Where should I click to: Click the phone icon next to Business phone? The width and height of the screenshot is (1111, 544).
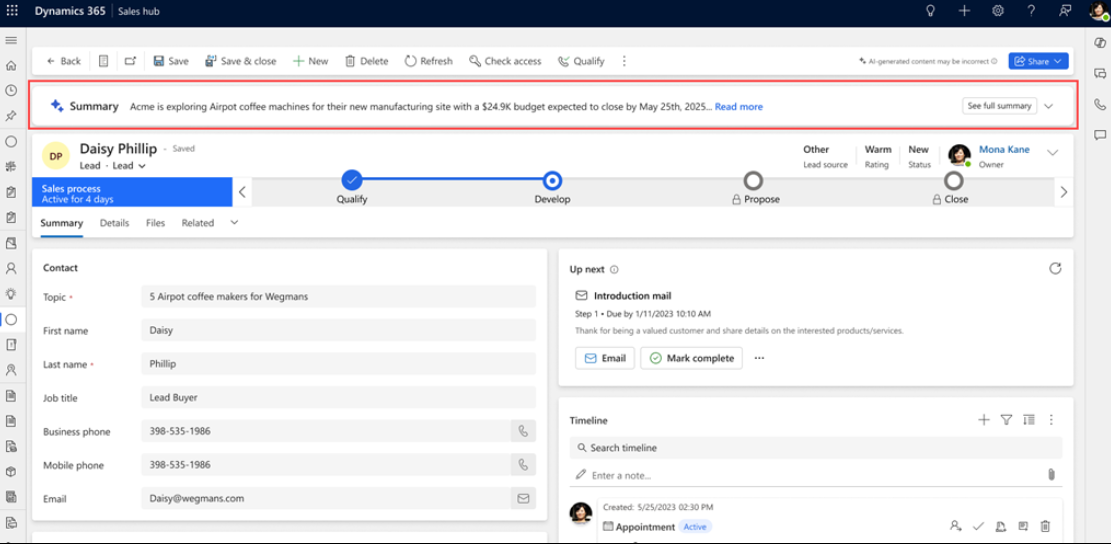pos(522,432)
